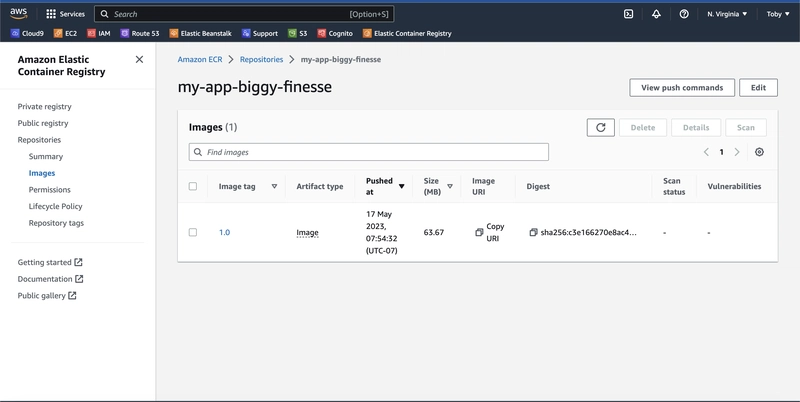Click page number 1 in pagination
This screenshot has width=800, height=402.
721,152
